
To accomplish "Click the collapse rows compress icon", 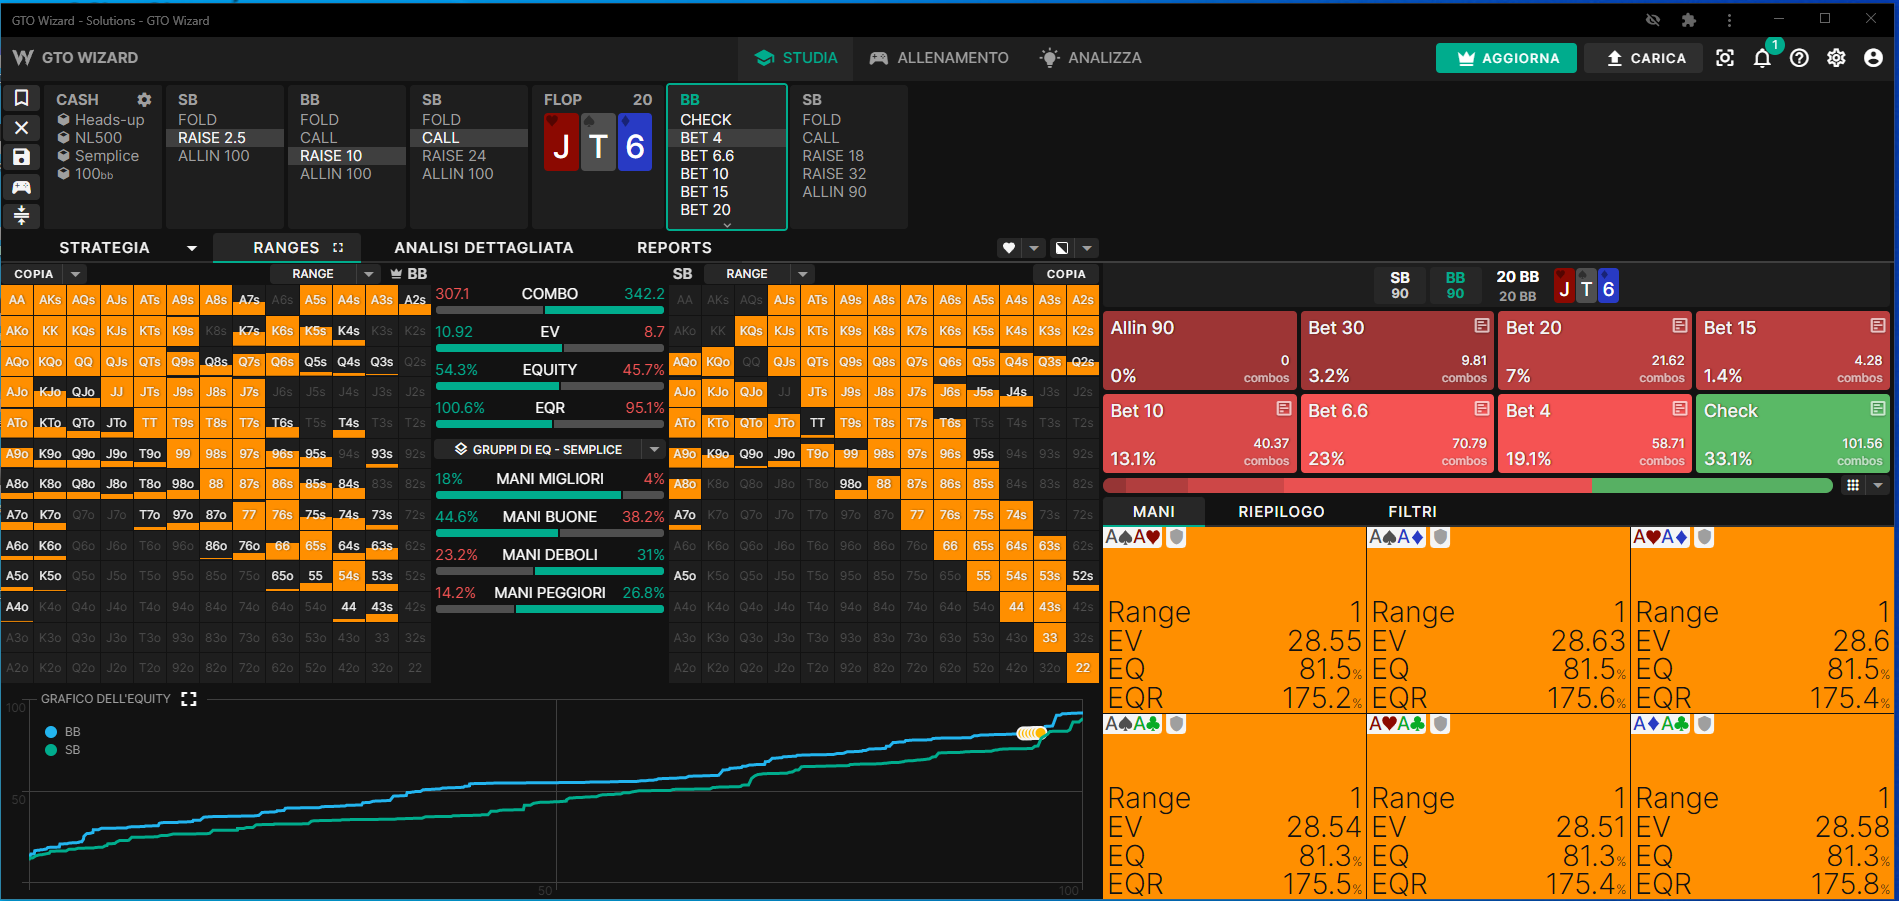I will (21, 216).
